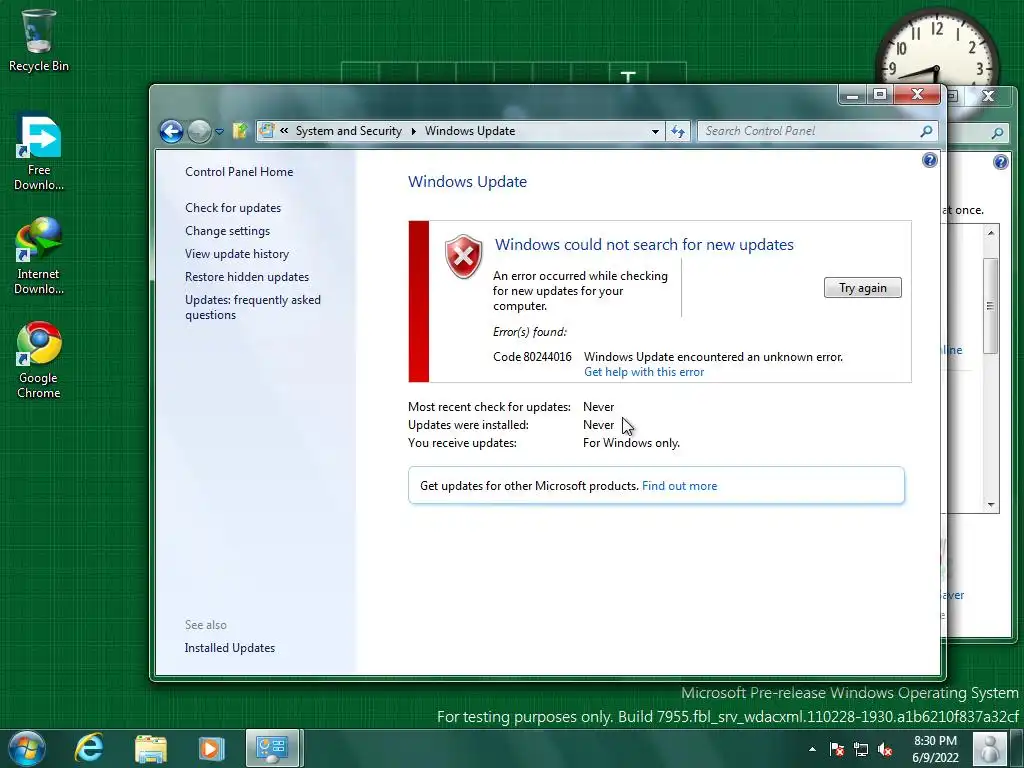The height and width of the screenshot is (768, 1024).
Task: Open Restore hidden updates
Action: 247,277
